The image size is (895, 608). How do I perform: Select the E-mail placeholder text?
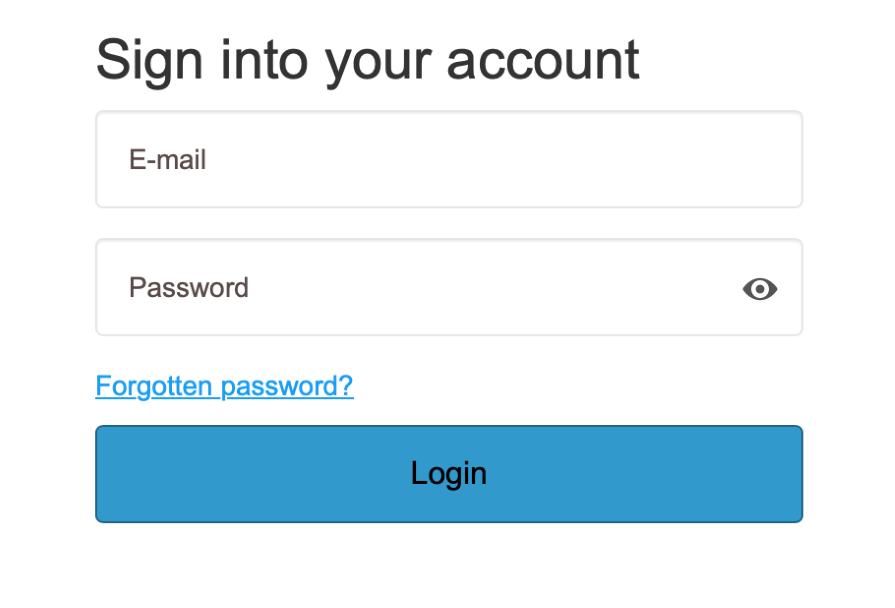click(167, 160)
